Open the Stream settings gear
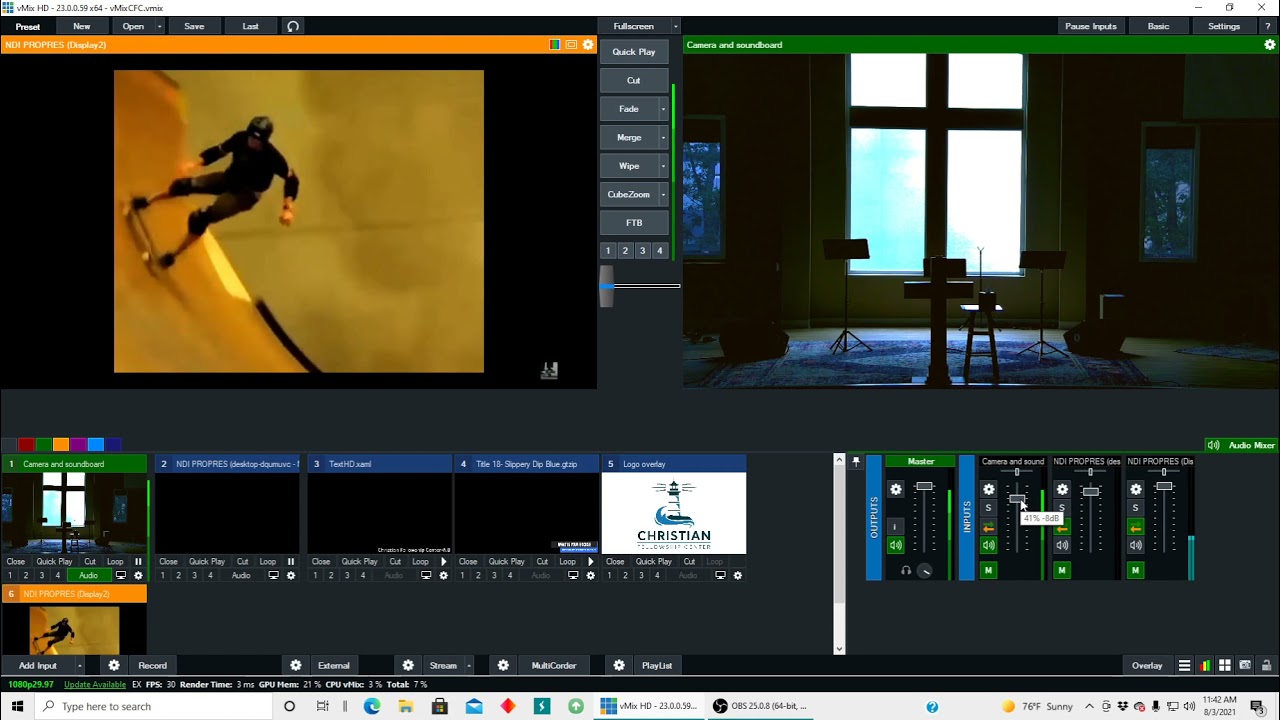This screenshot has height=720, width=1280. pos(408,665)
